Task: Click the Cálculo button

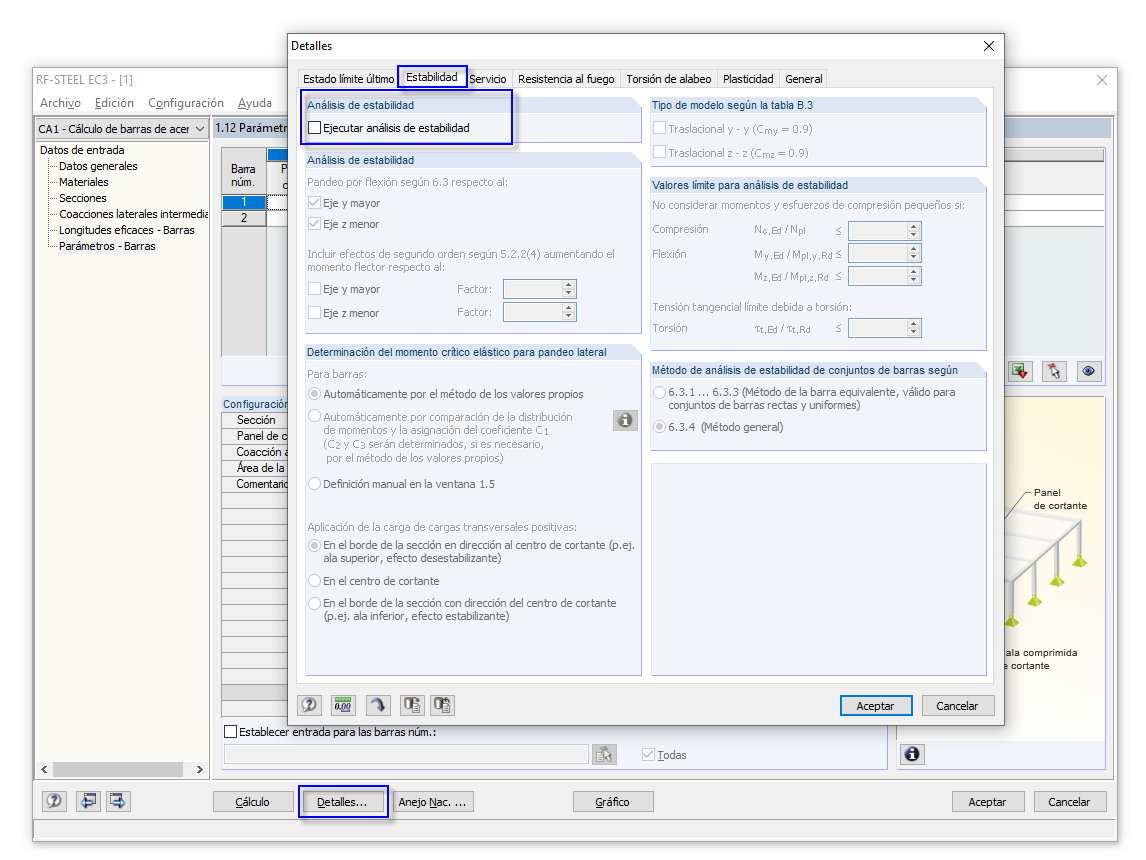Action: (253, 802)
